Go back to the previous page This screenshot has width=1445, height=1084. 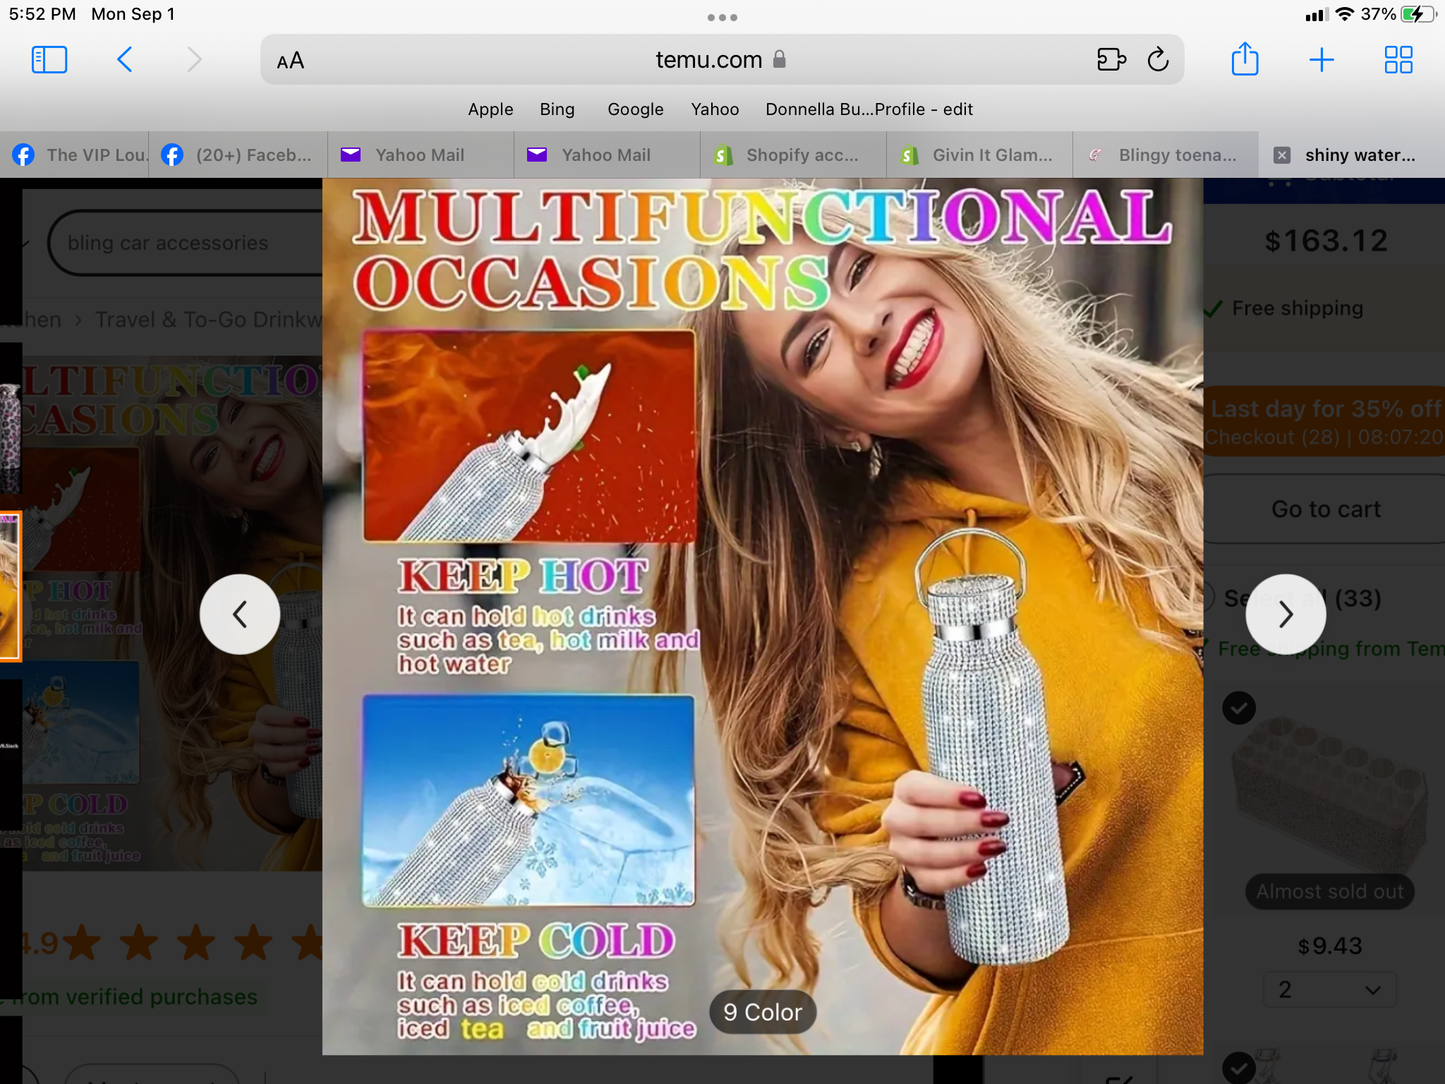[x=125, y=60]
